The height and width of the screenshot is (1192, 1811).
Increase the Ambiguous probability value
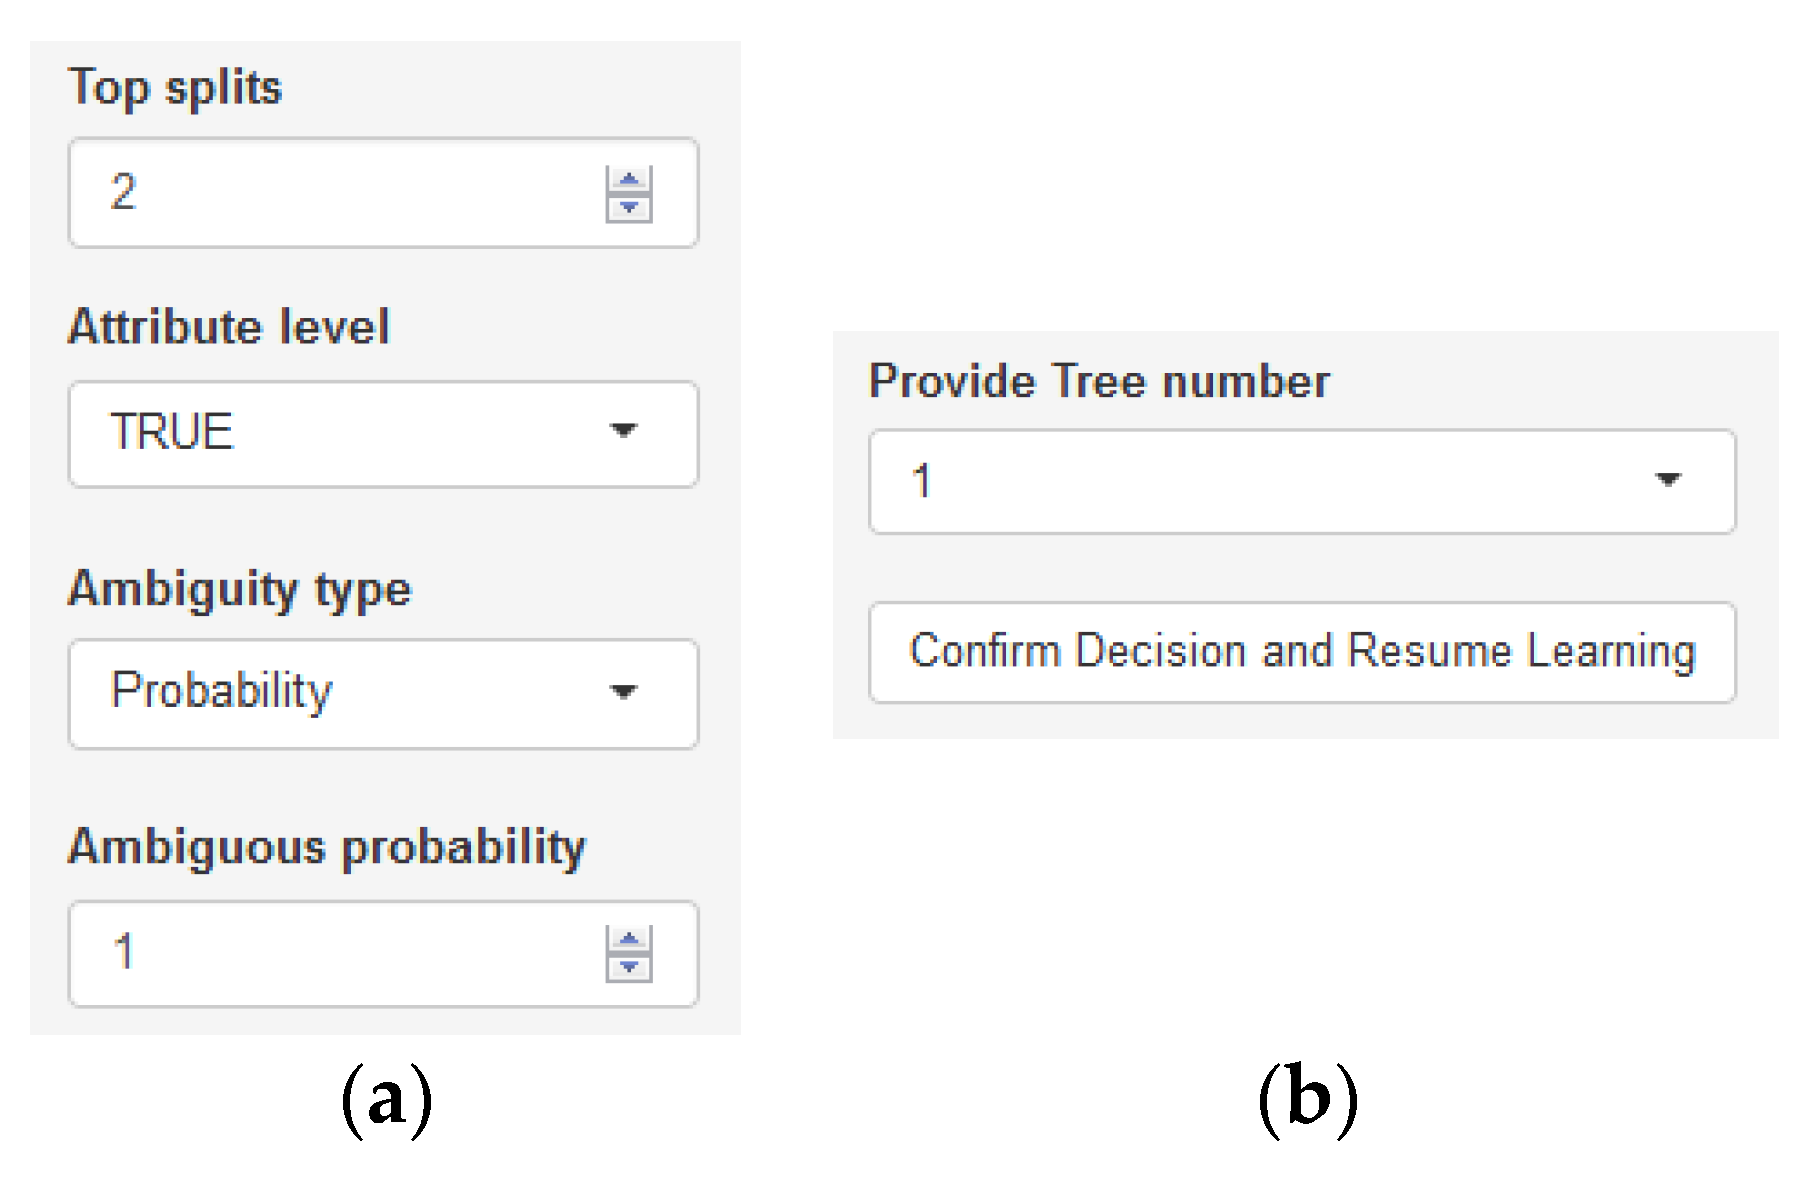(x=629, y=940)
